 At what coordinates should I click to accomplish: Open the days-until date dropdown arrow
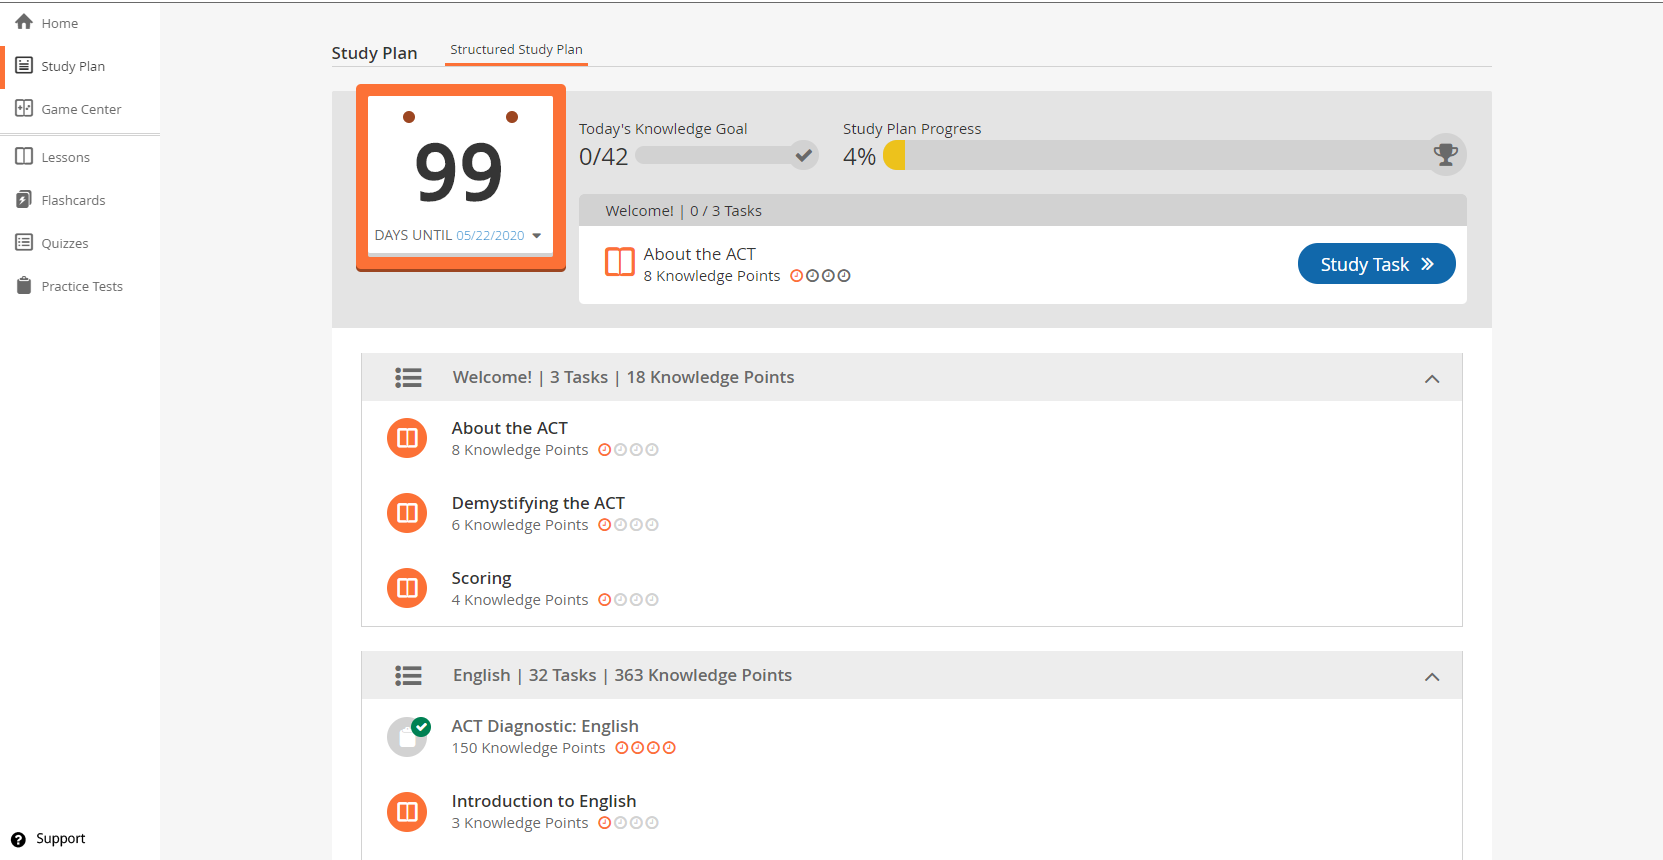point(537,236)
